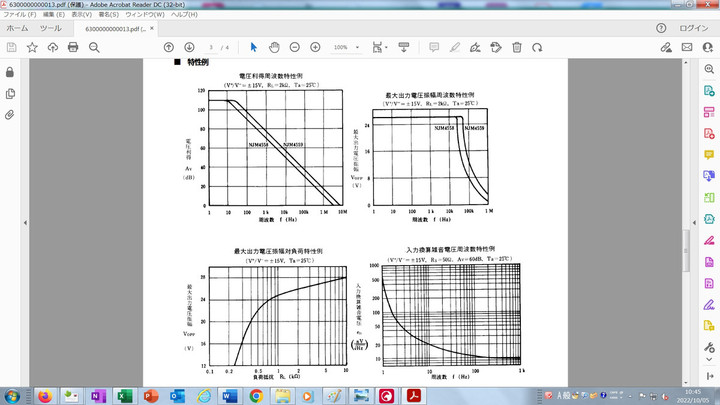Click the page number input field

(211, 47)
